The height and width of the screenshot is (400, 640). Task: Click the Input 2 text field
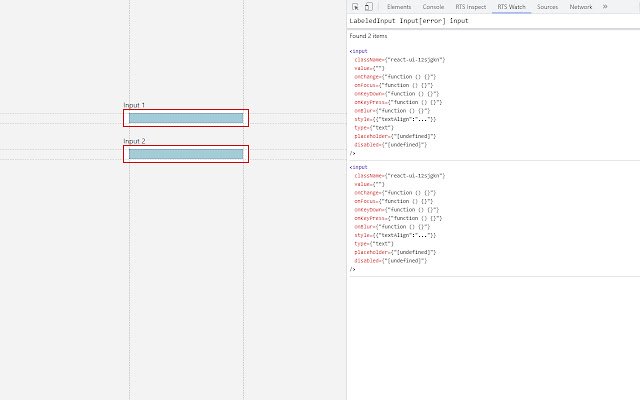pyautogui.click(x=186, y=154)
